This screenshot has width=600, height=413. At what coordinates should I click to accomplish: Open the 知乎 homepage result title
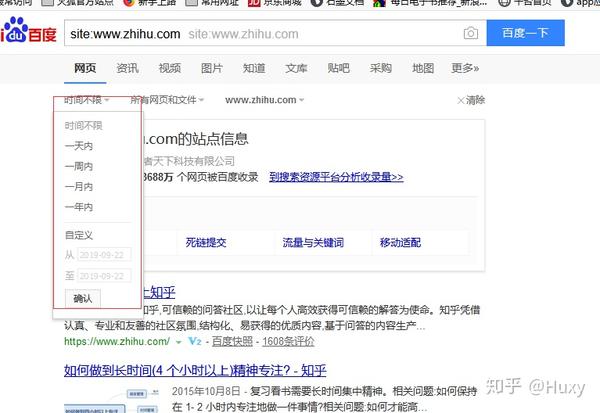pyautogui.click(x=158, y=292)
